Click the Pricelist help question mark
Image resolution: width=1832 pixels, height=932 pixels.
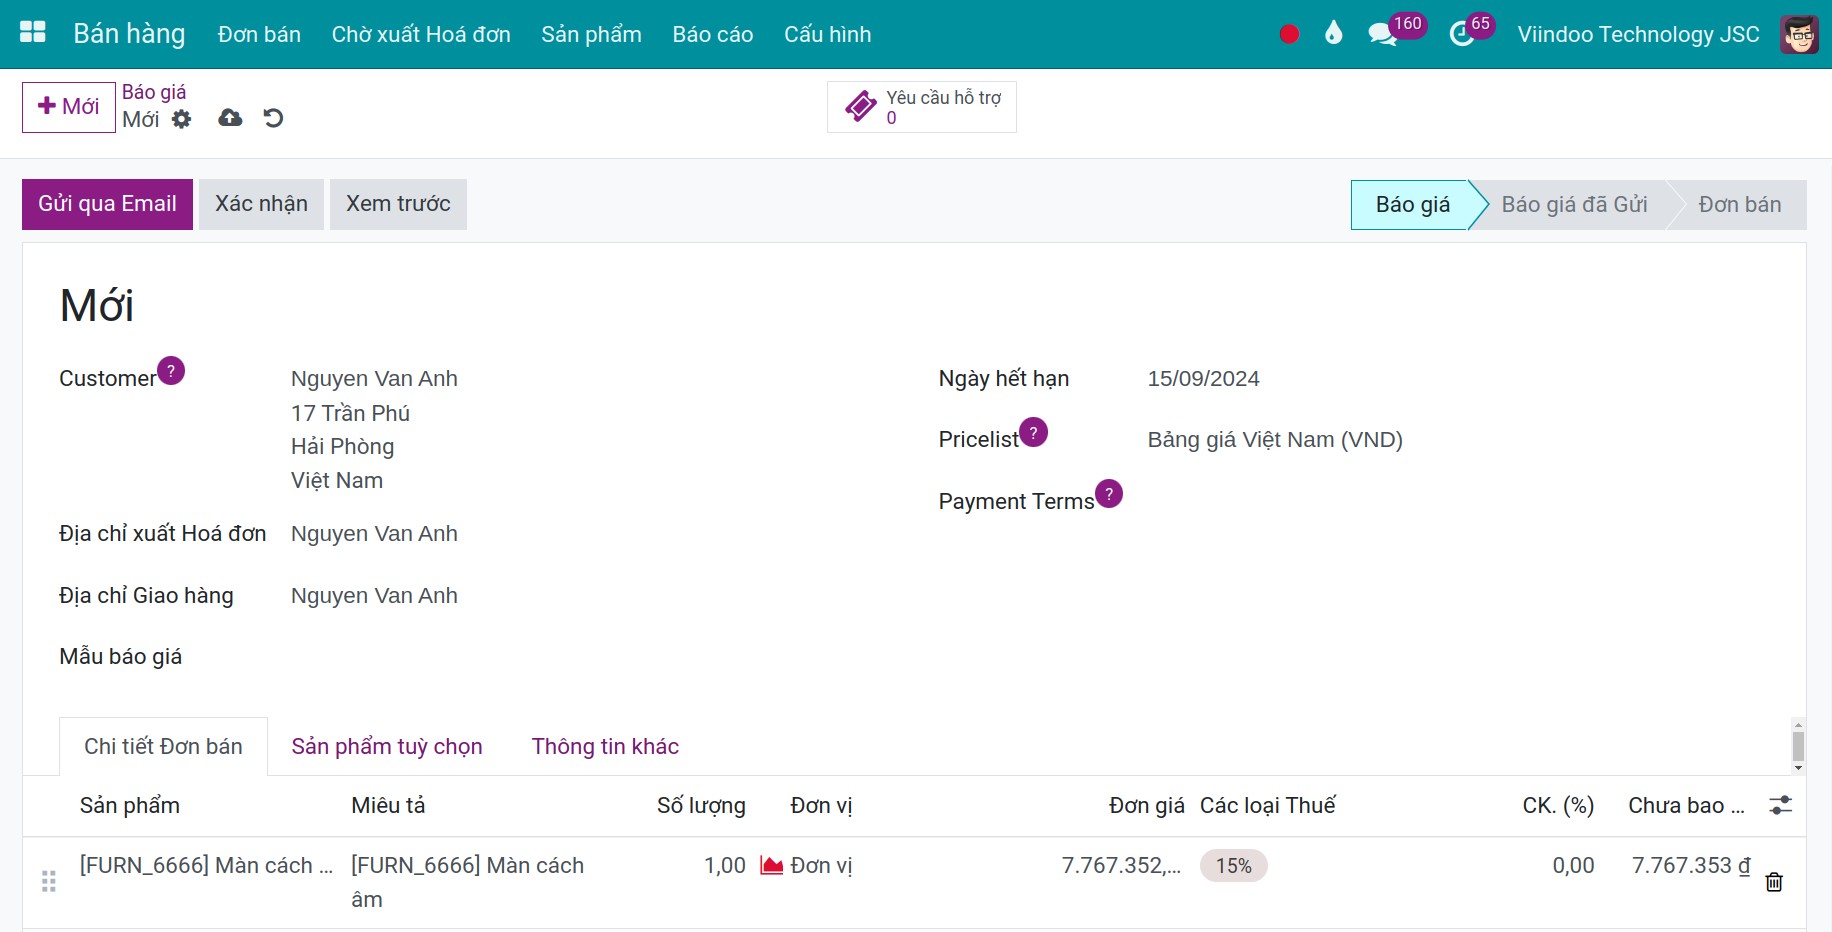tap(1035, 432)
